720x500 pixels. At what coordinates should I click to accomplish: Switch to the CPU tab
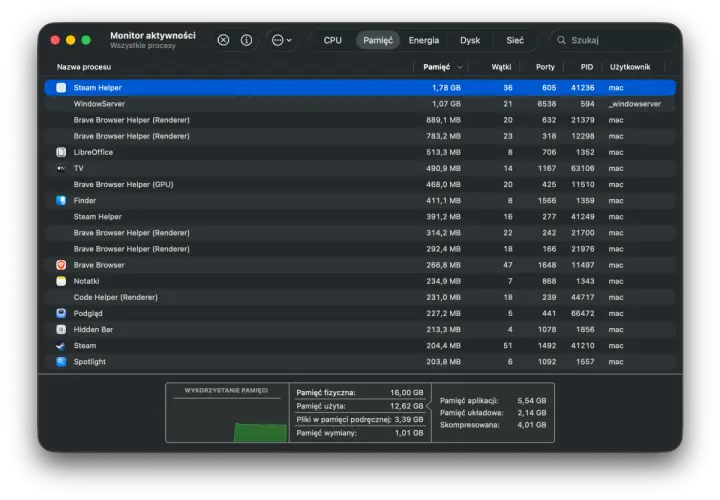point(332,40)
